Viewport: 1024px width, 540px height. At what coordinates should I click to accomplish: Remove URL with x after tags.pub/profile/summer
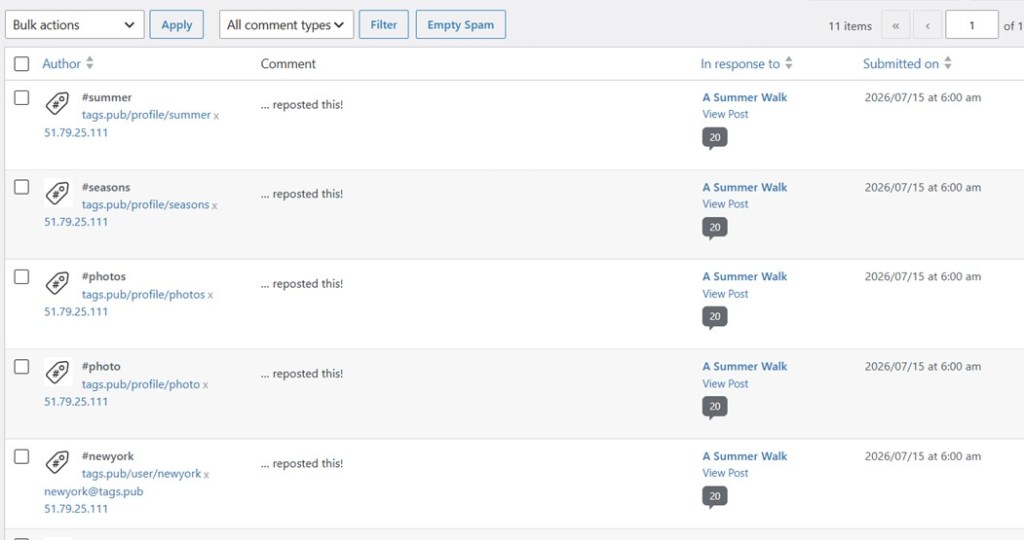[x=216, y=116]
